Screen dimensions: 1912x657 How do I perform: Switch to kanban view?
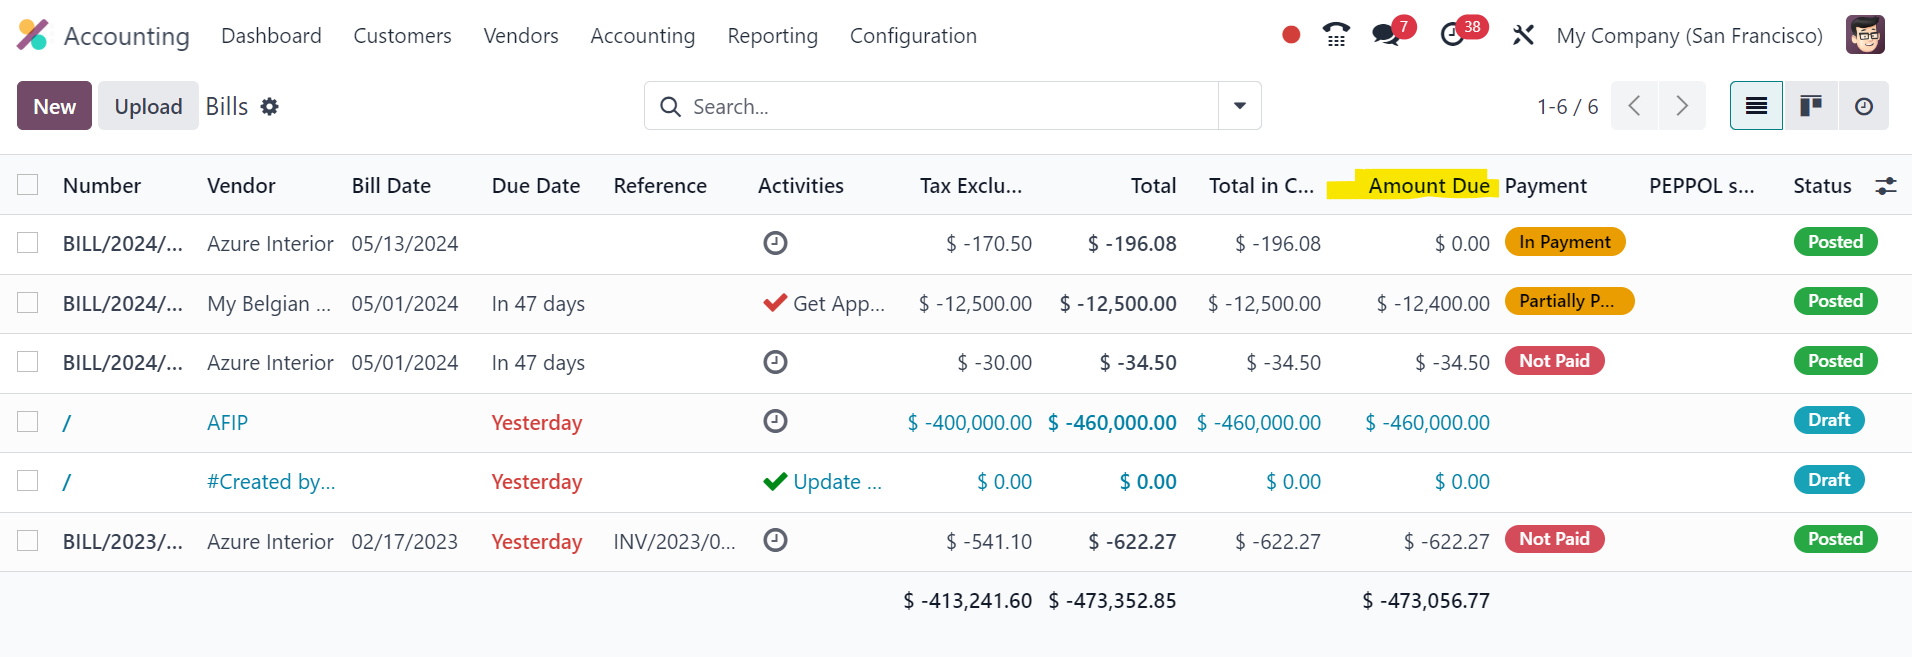[x=1810, y=106]
